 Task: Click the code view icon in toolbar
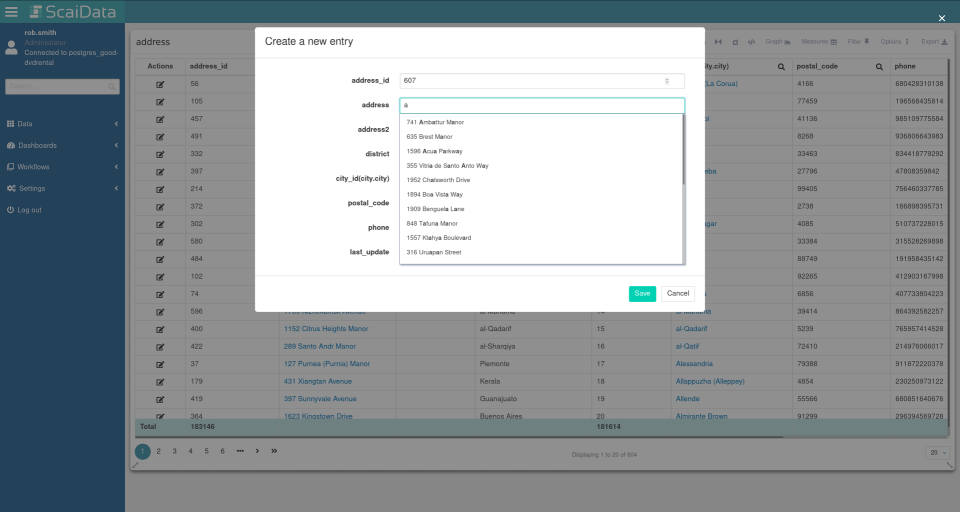coord(751,42)
